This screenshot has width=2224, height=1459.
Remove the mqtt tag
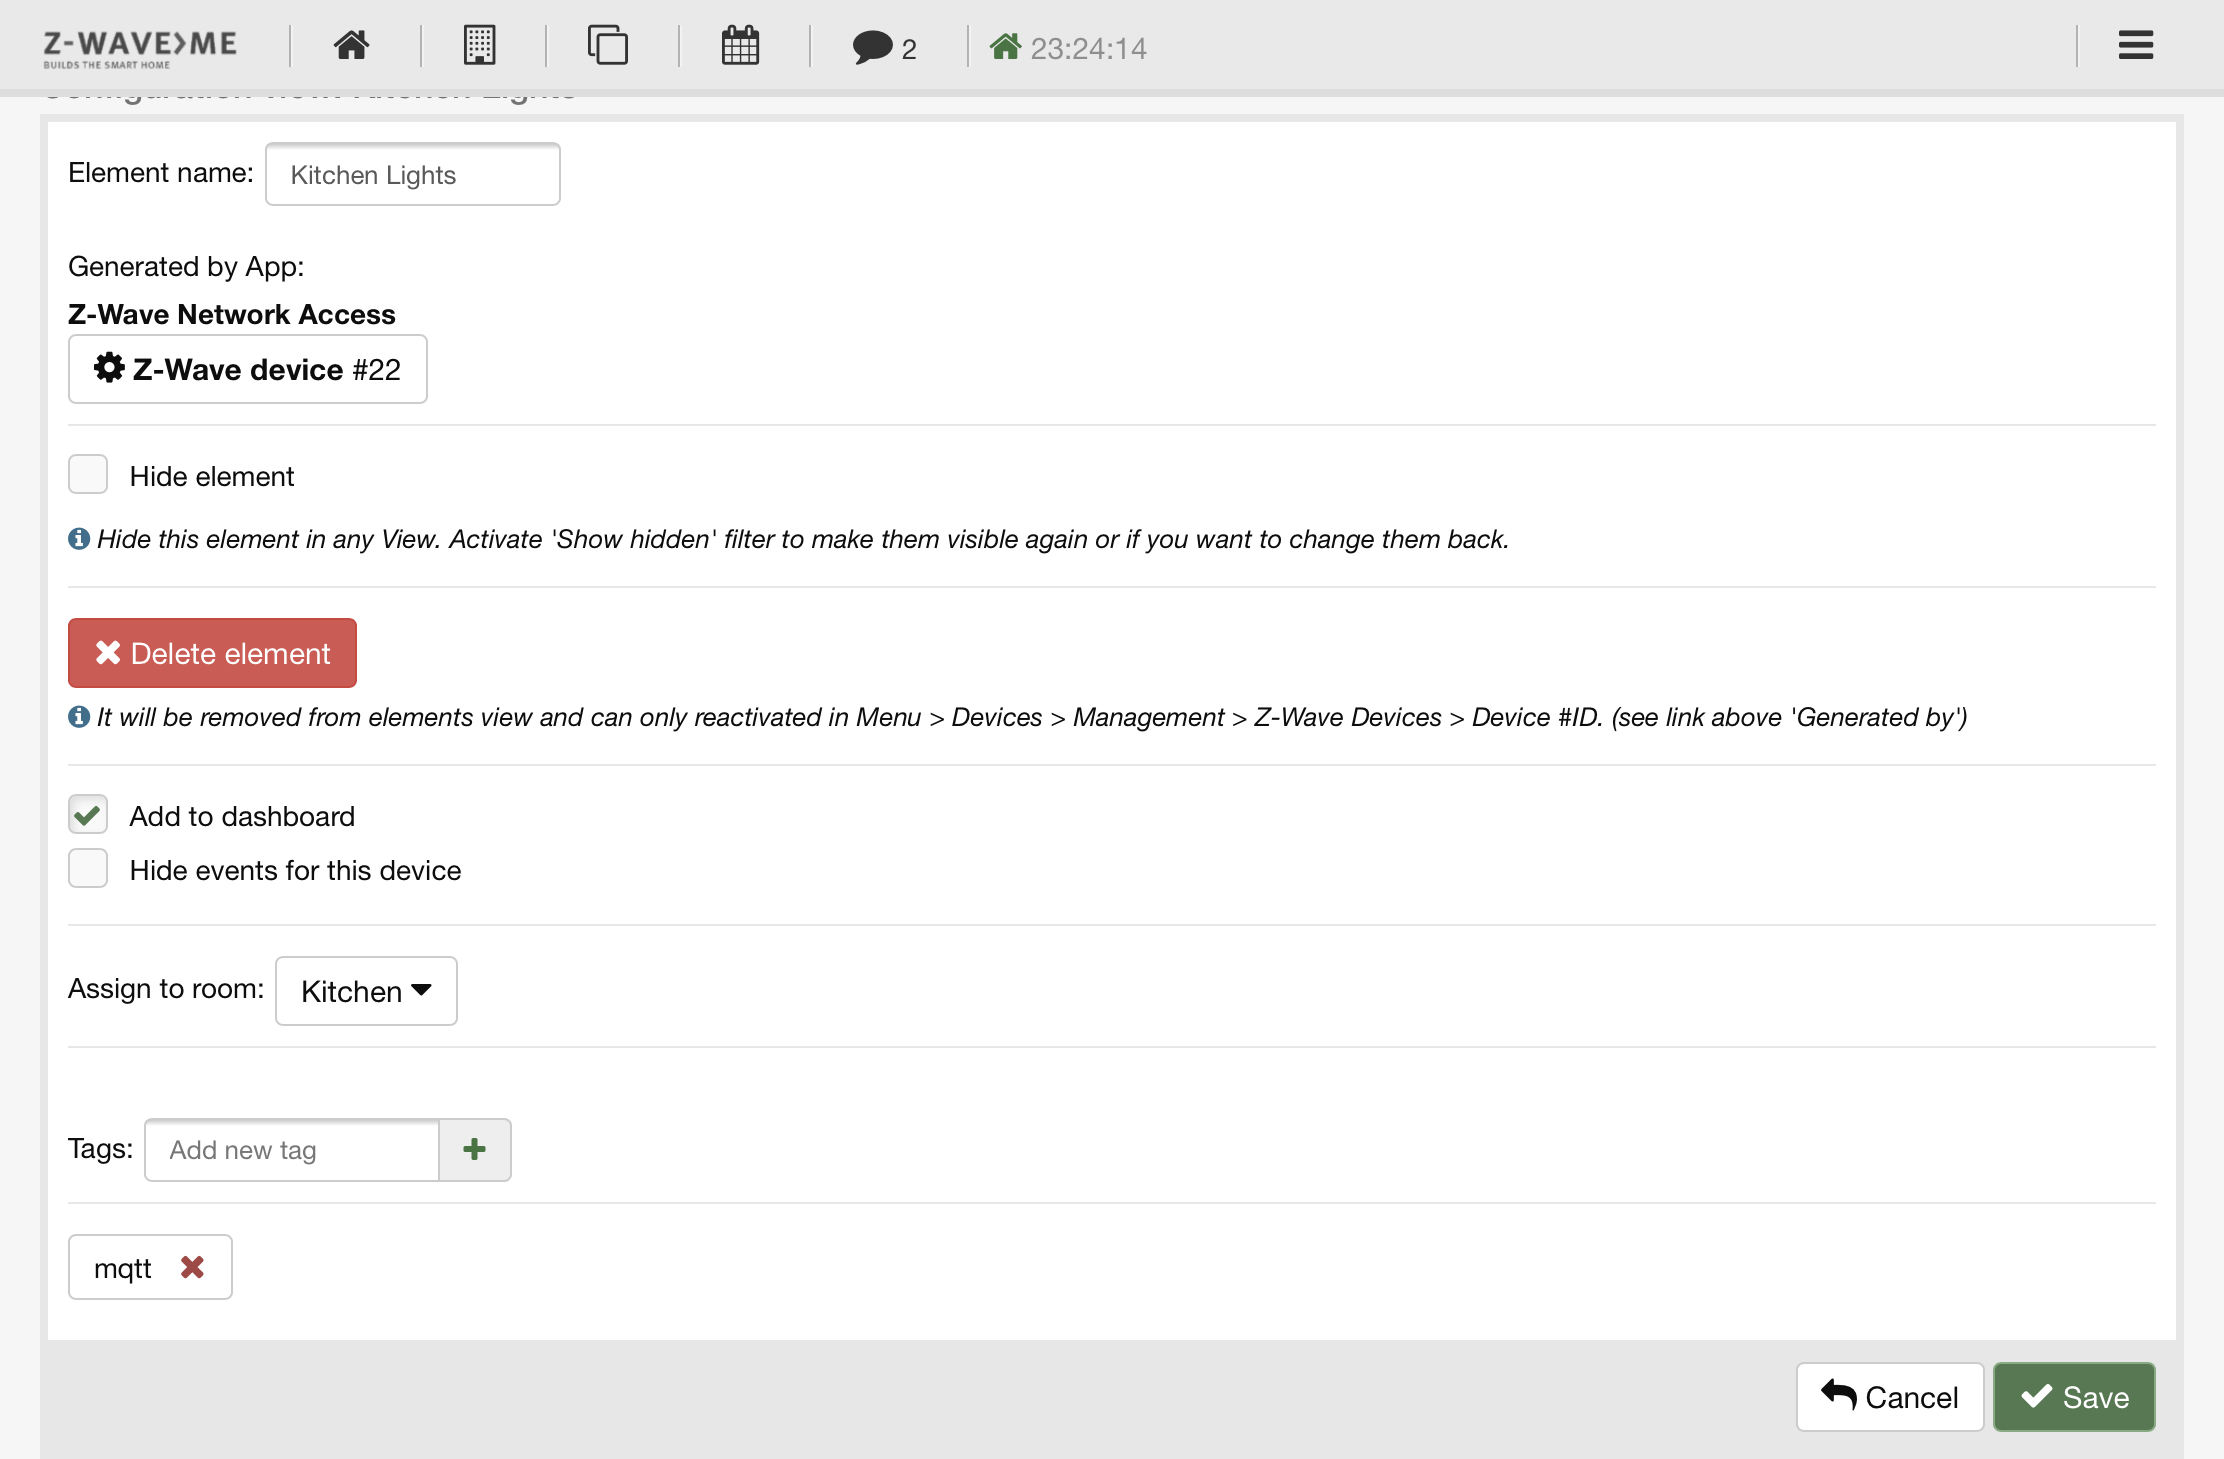point(192,1266)
